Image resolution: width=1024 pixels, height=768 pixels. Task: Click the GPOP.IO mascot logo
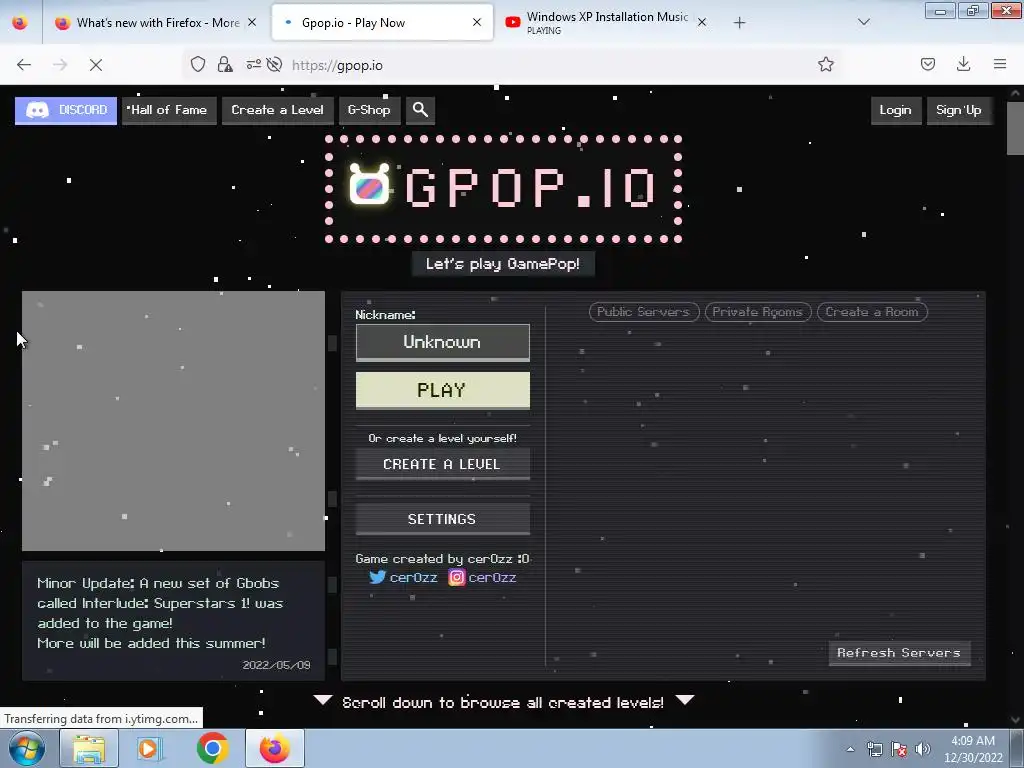pos(369,185)
